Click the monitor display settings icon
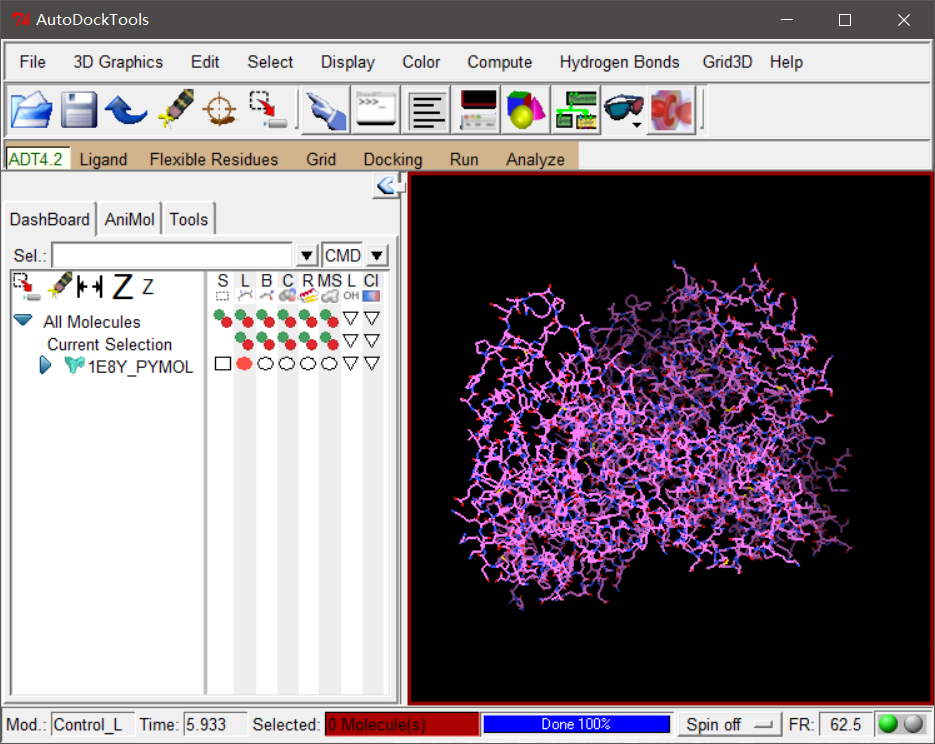Image resolution: width=935 pixels, height=744 pixels. pyautogui.click(x=478, y=110)
